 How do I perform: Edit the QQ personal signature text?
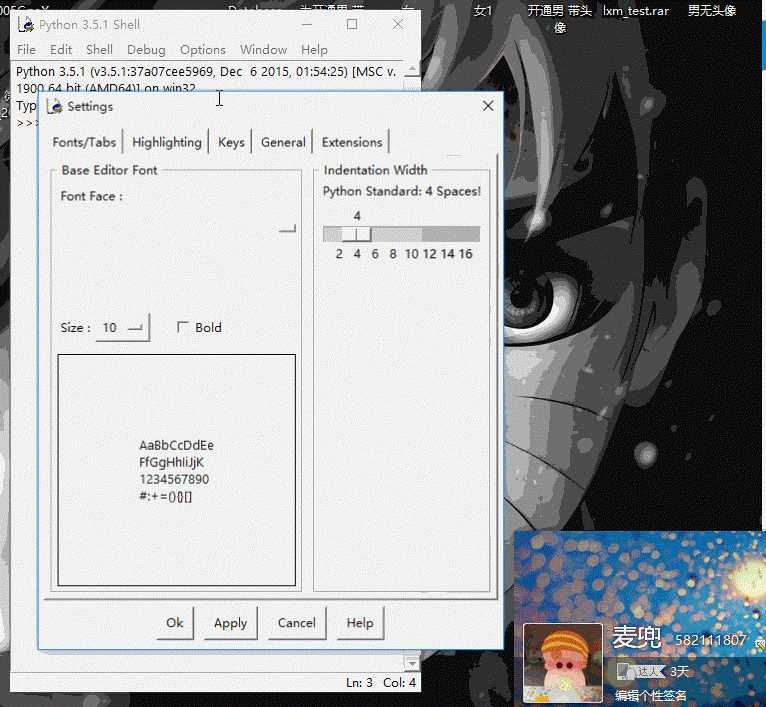click(650, 695)
